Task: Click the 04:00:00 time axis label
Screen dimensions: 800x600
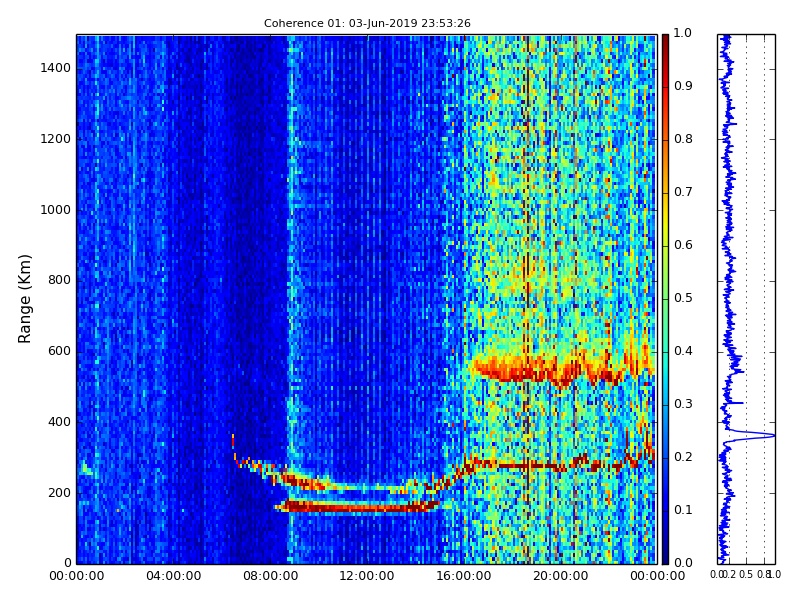Action: click(x=173, y=576)
